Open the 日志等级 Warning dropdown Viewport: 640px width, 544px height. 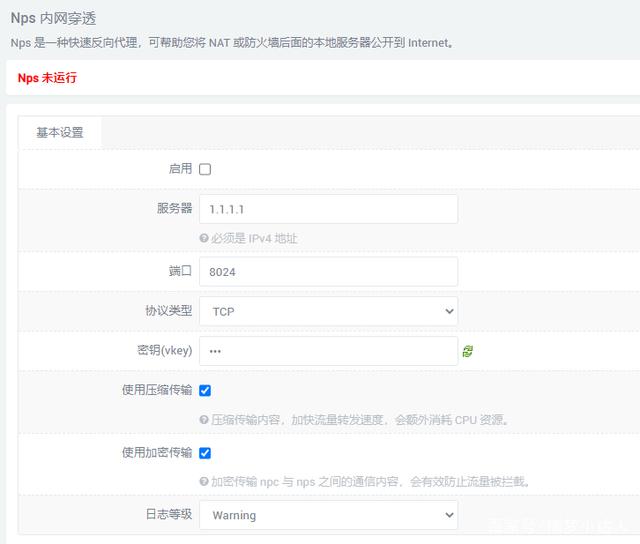tap(329, 515)
